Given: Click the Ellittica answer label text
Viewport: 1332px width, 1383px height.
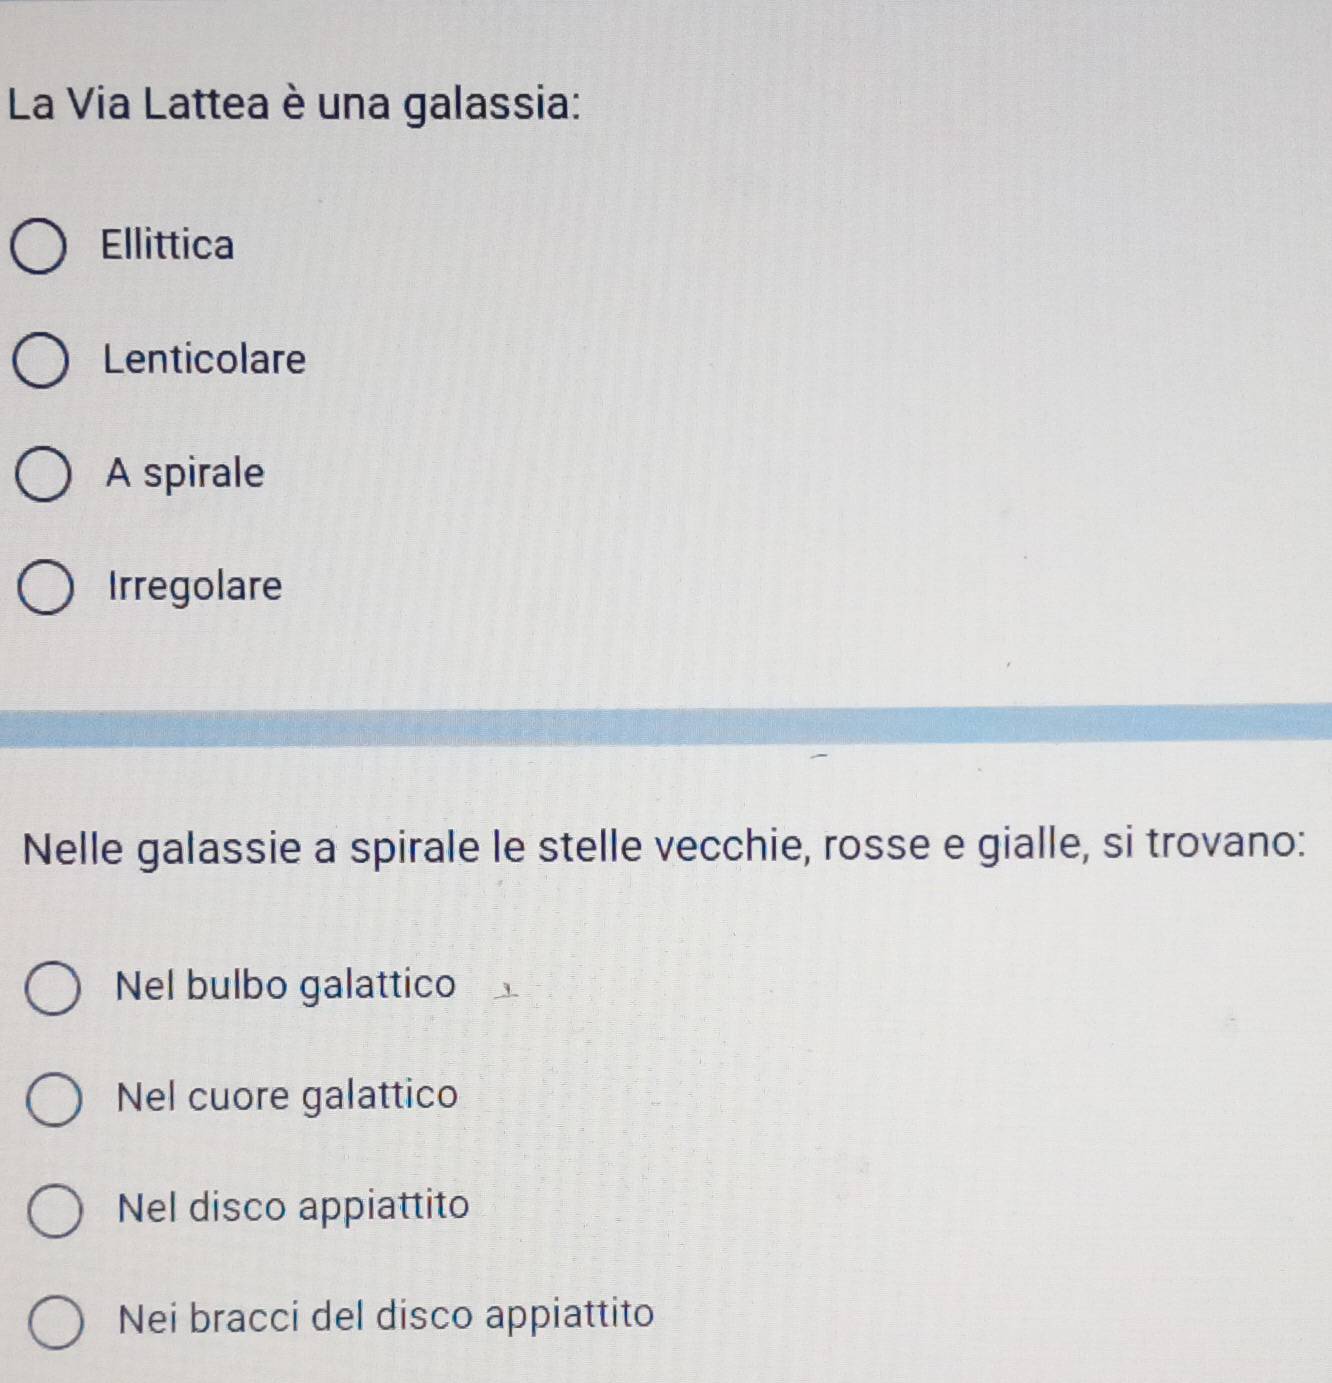Looking at the screenshot, I should 168,244.
